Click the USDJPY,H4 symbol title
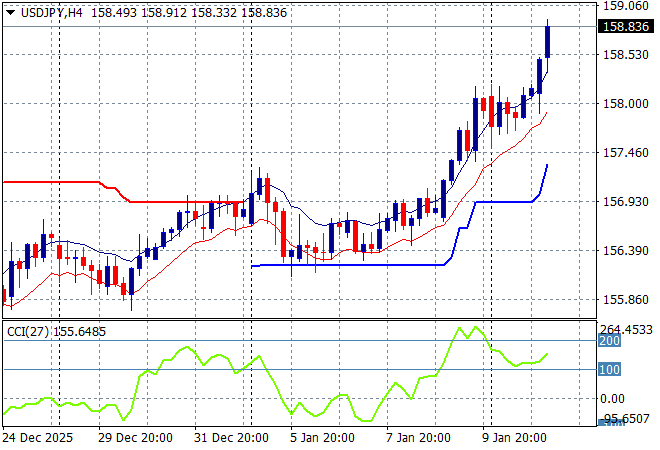The height and width of the screenshot is (450, 660). click(50, 10)
